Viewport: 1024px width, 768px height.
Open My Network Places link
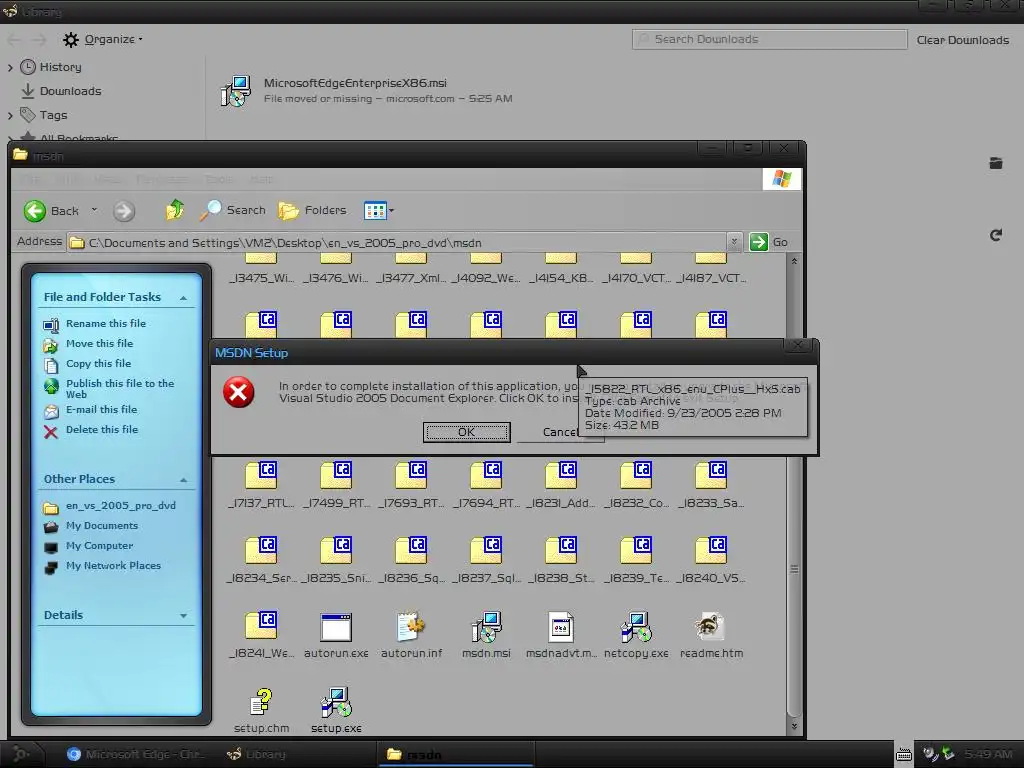click(x=113, y=566)
